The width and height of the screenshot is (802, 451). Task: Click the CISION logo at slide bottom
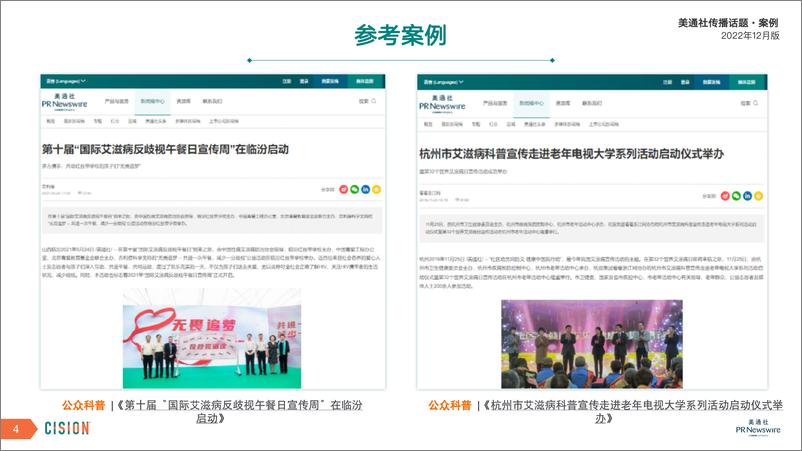(x=67, y=428)
